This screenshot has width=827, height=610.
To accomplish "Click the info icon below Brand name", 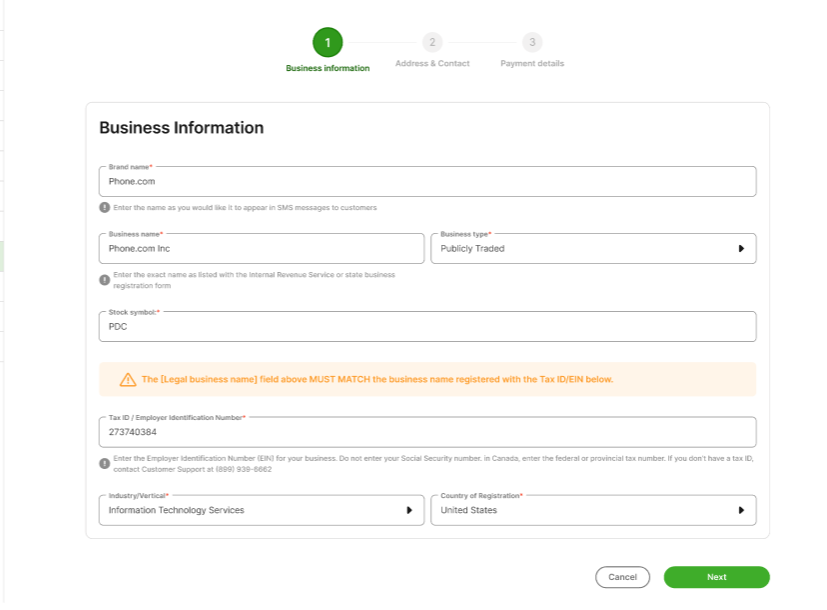I will pyautogui.click(x=104, y=208).
